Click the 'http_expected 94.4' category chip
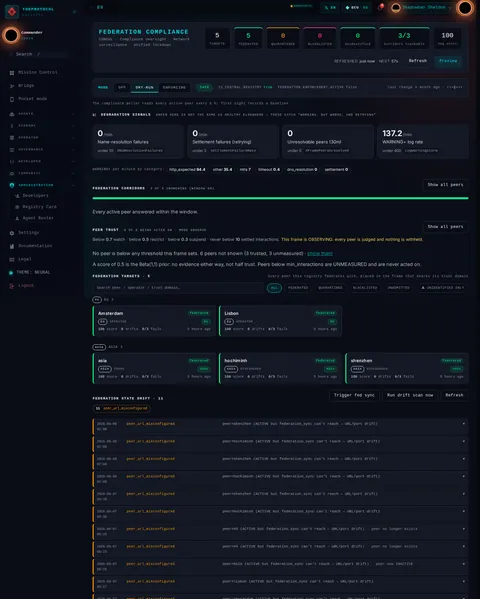Viewport: 480px width, 599px height. (x=187, y=170)
